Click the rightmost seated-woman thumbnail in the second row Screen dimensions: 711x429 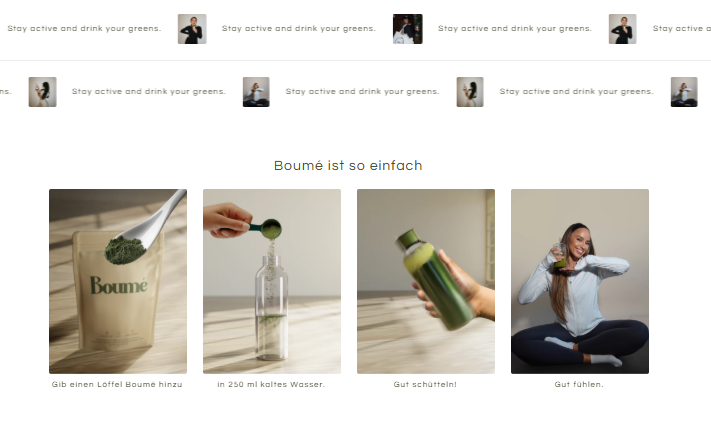pos(684,92)
